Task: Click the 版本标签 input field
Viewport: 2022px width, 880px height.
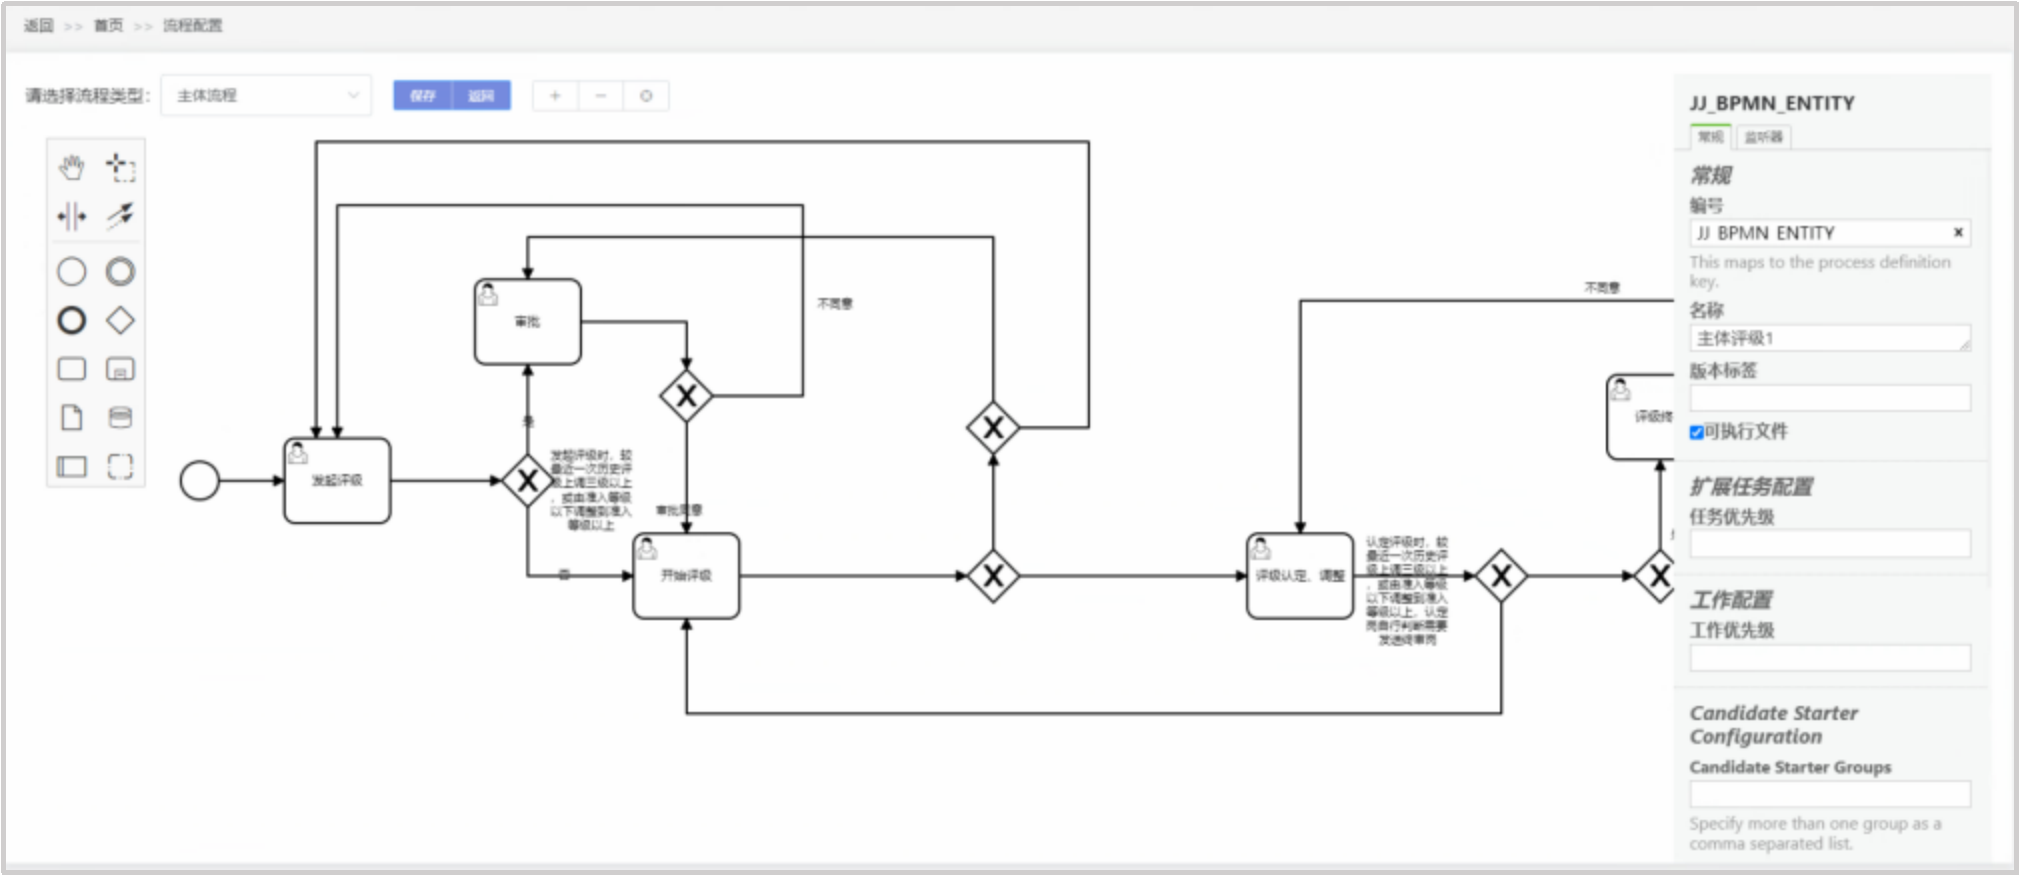Action: (x=1830, y=398)
